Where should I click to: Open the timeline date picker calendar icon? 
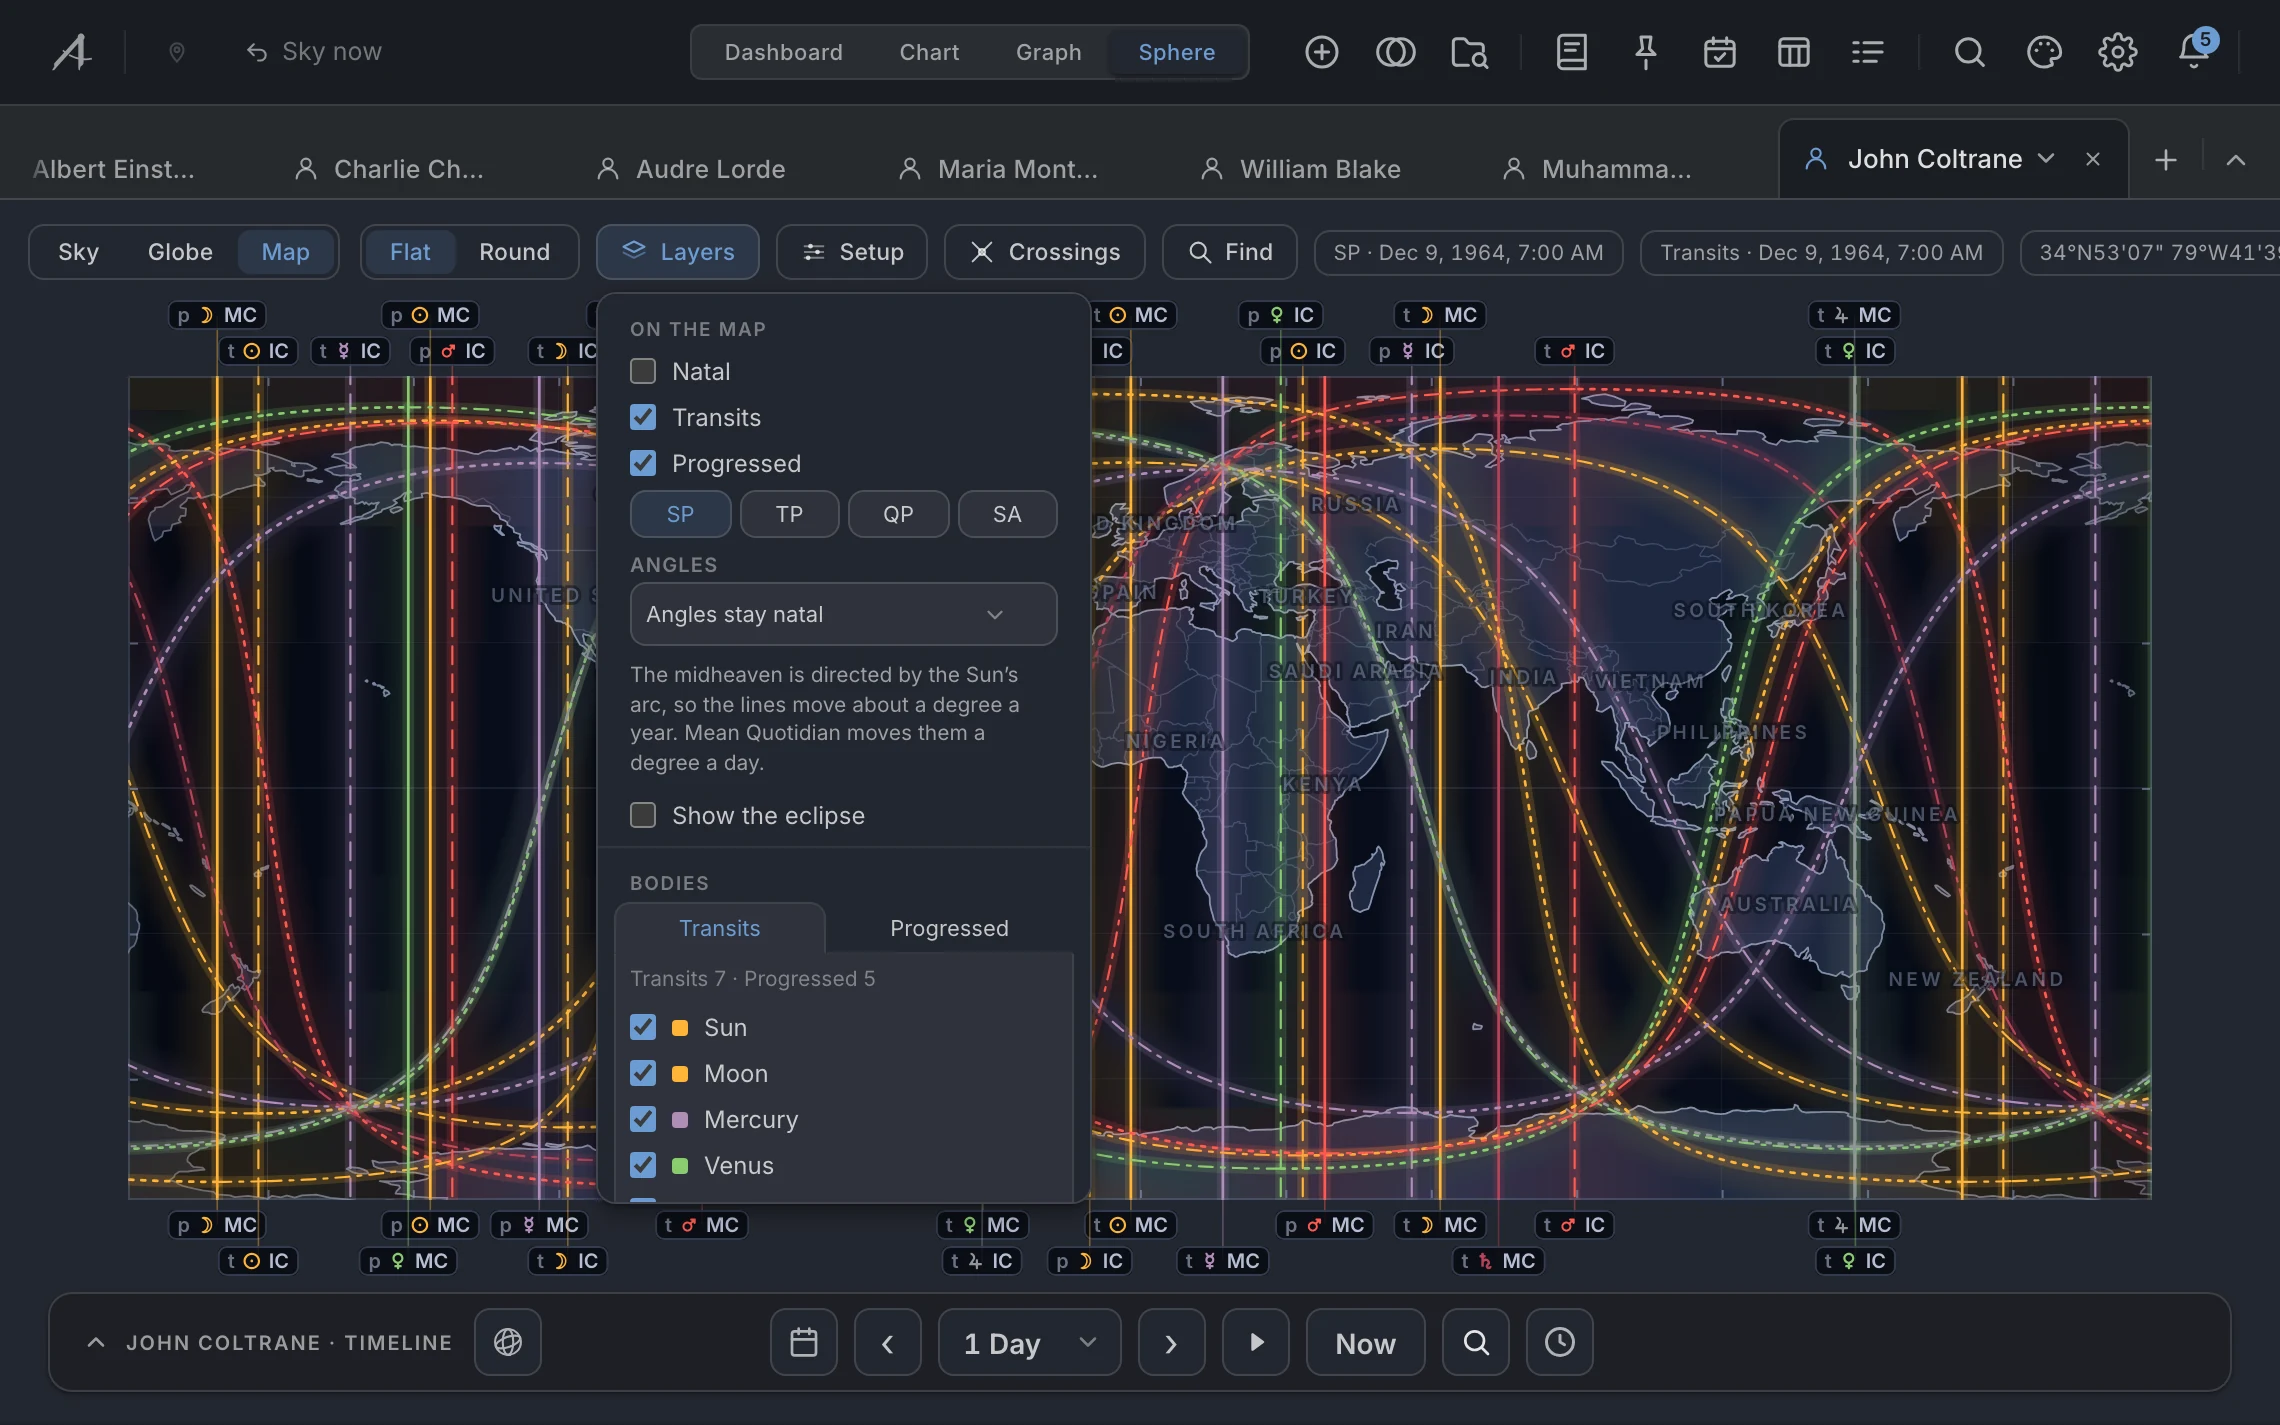click(804, 1342)
